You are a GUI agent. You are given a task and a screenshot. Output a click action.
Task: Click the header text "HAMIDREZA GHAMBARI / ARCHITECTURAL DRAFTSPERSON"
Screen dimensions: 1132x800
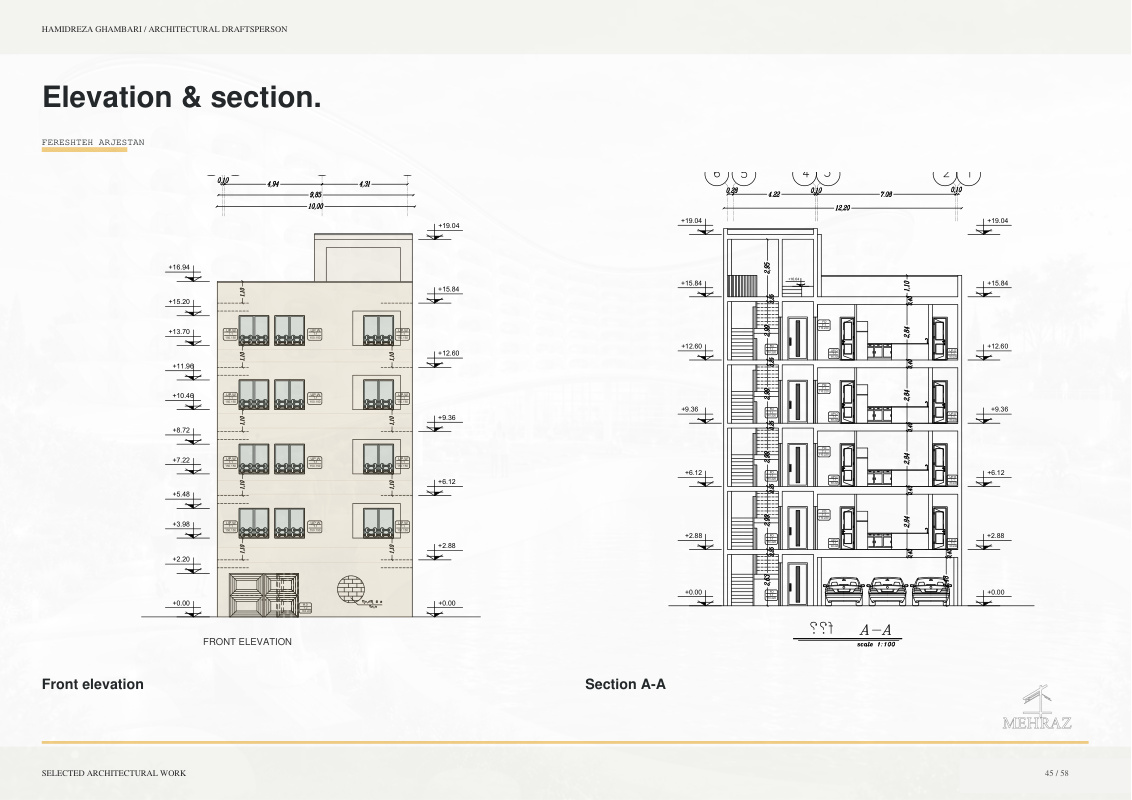[x=165, y=30]
